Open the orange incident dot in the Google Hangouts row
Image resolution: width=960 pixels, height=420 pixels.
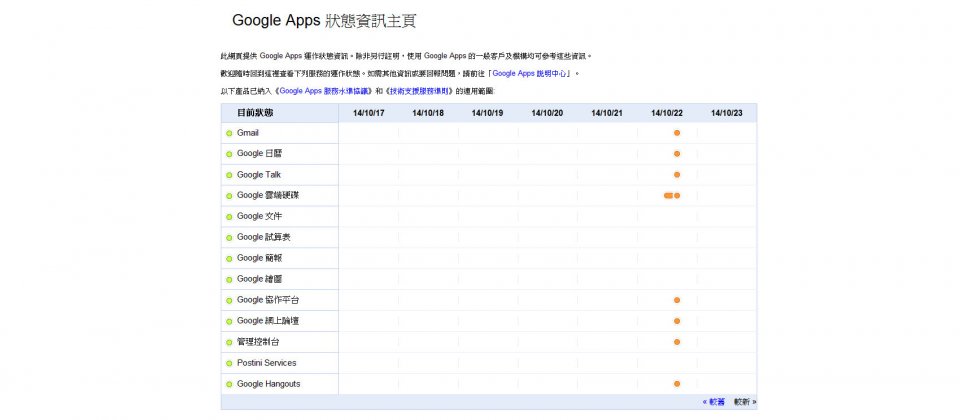[677, 384]
